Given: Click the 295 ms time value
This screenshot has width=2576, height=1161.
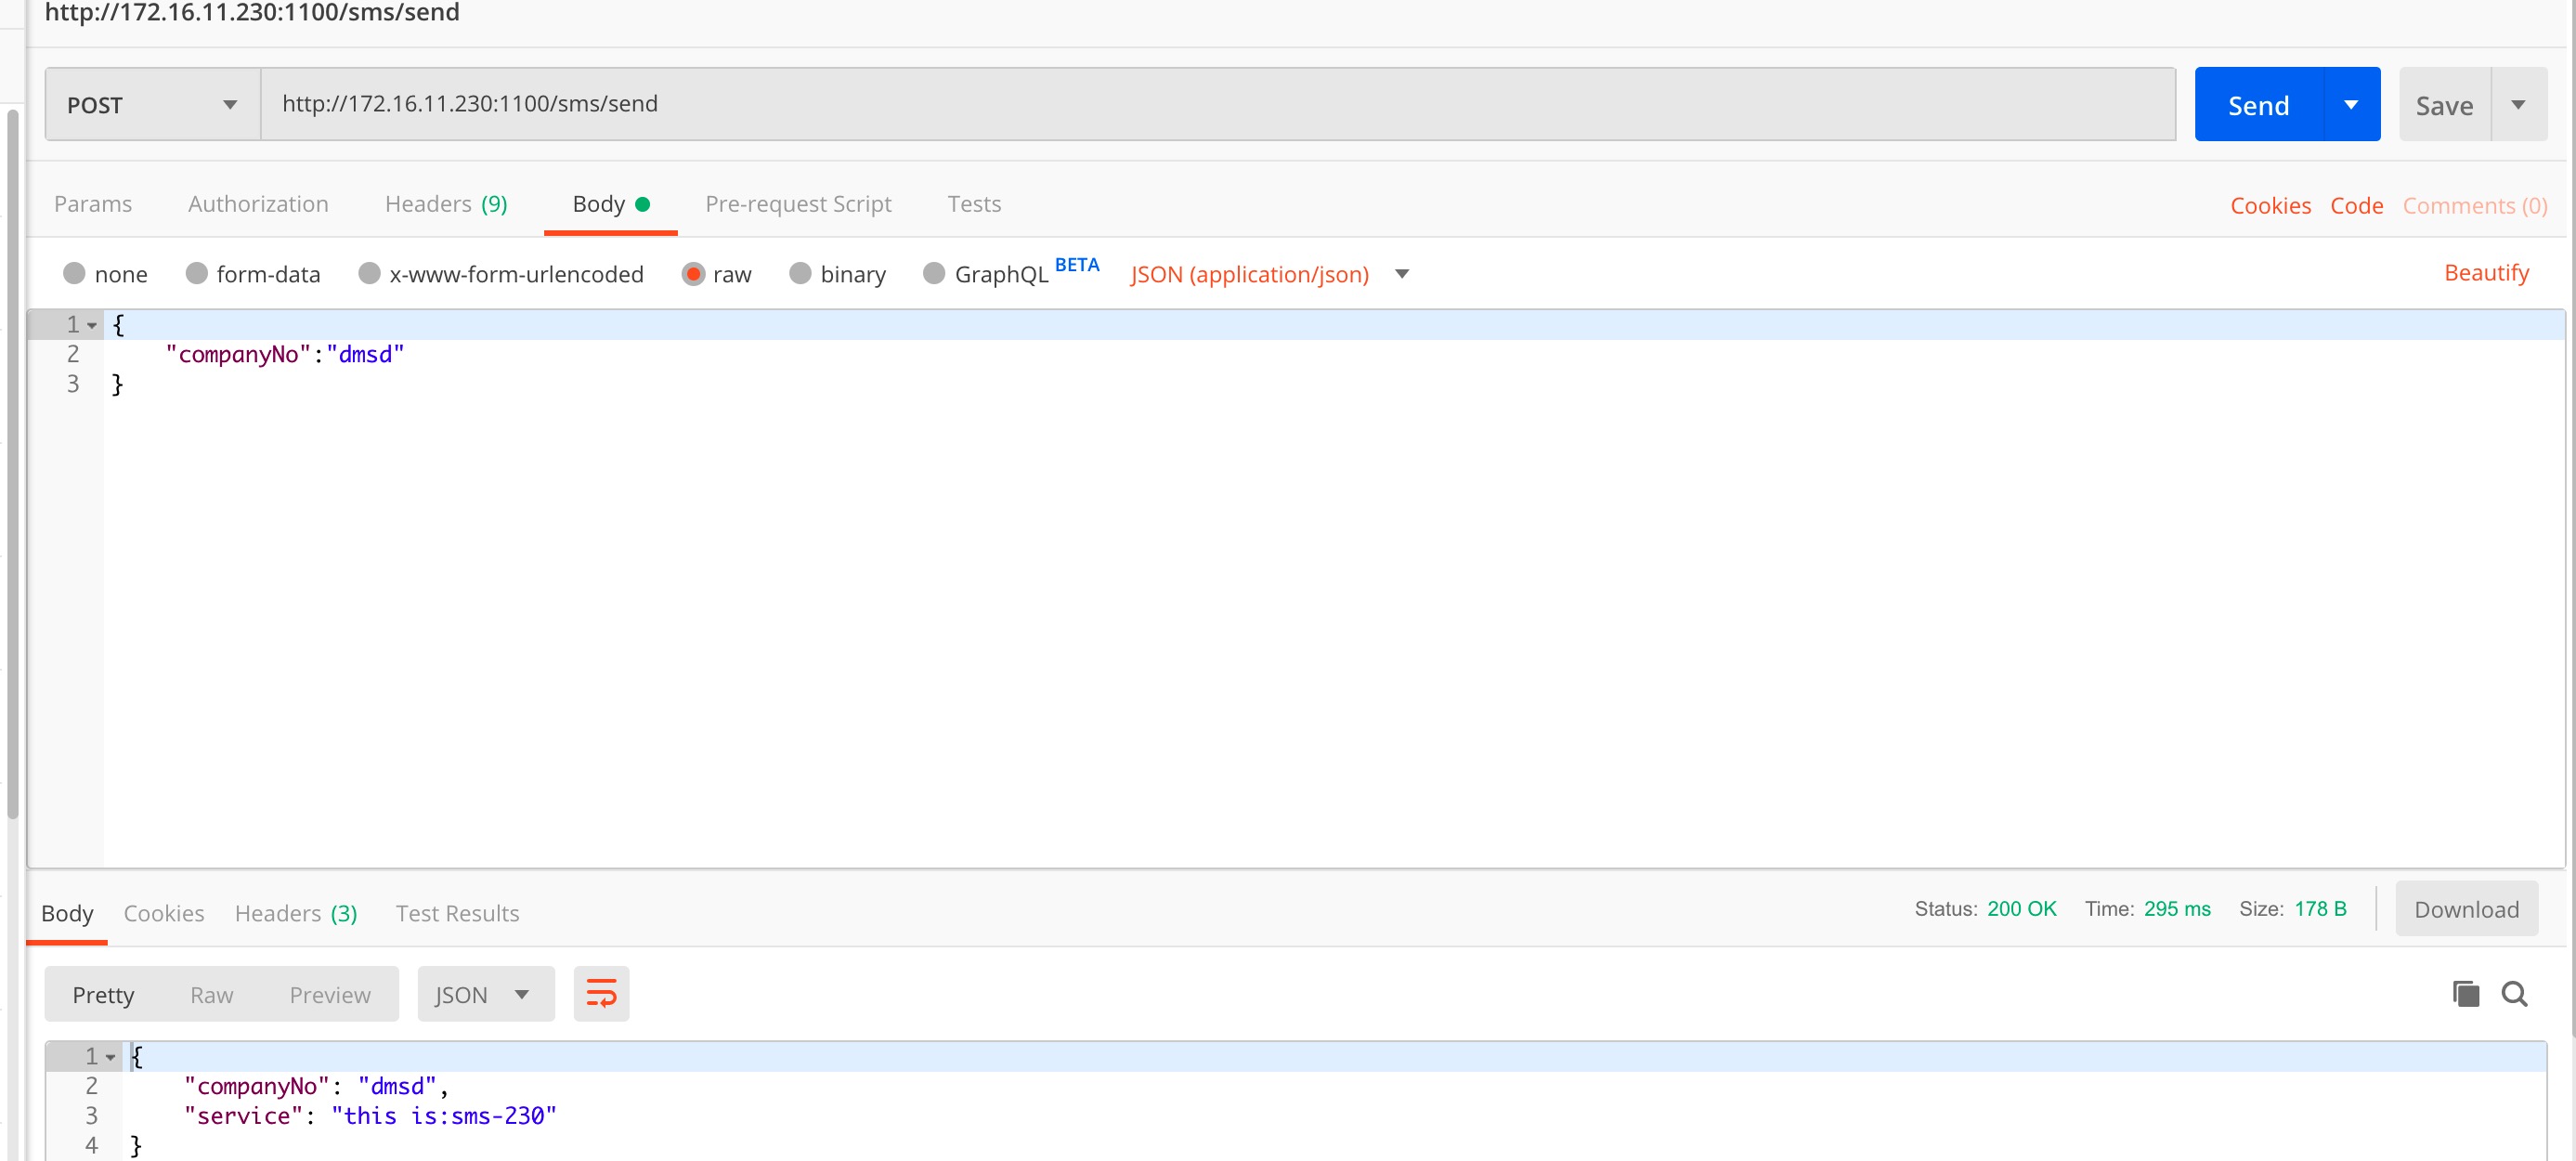Looking at the screenshot, I should pos(2176,908).
